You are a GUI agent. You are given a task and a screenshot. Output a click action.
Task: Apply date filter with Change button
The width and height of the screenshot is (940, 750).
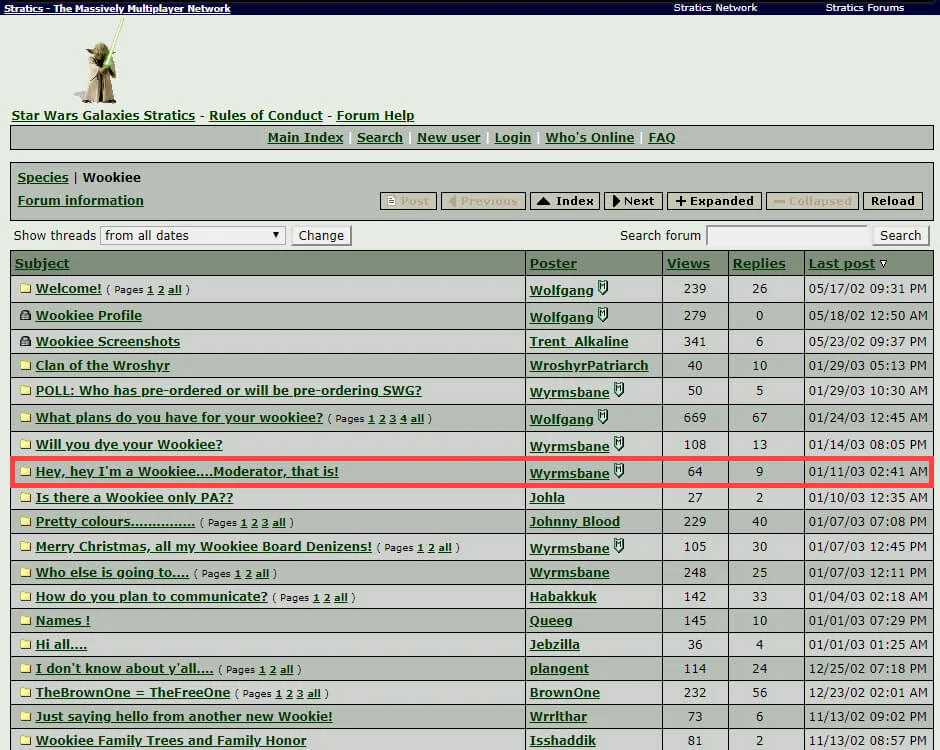tap(321, 235)
